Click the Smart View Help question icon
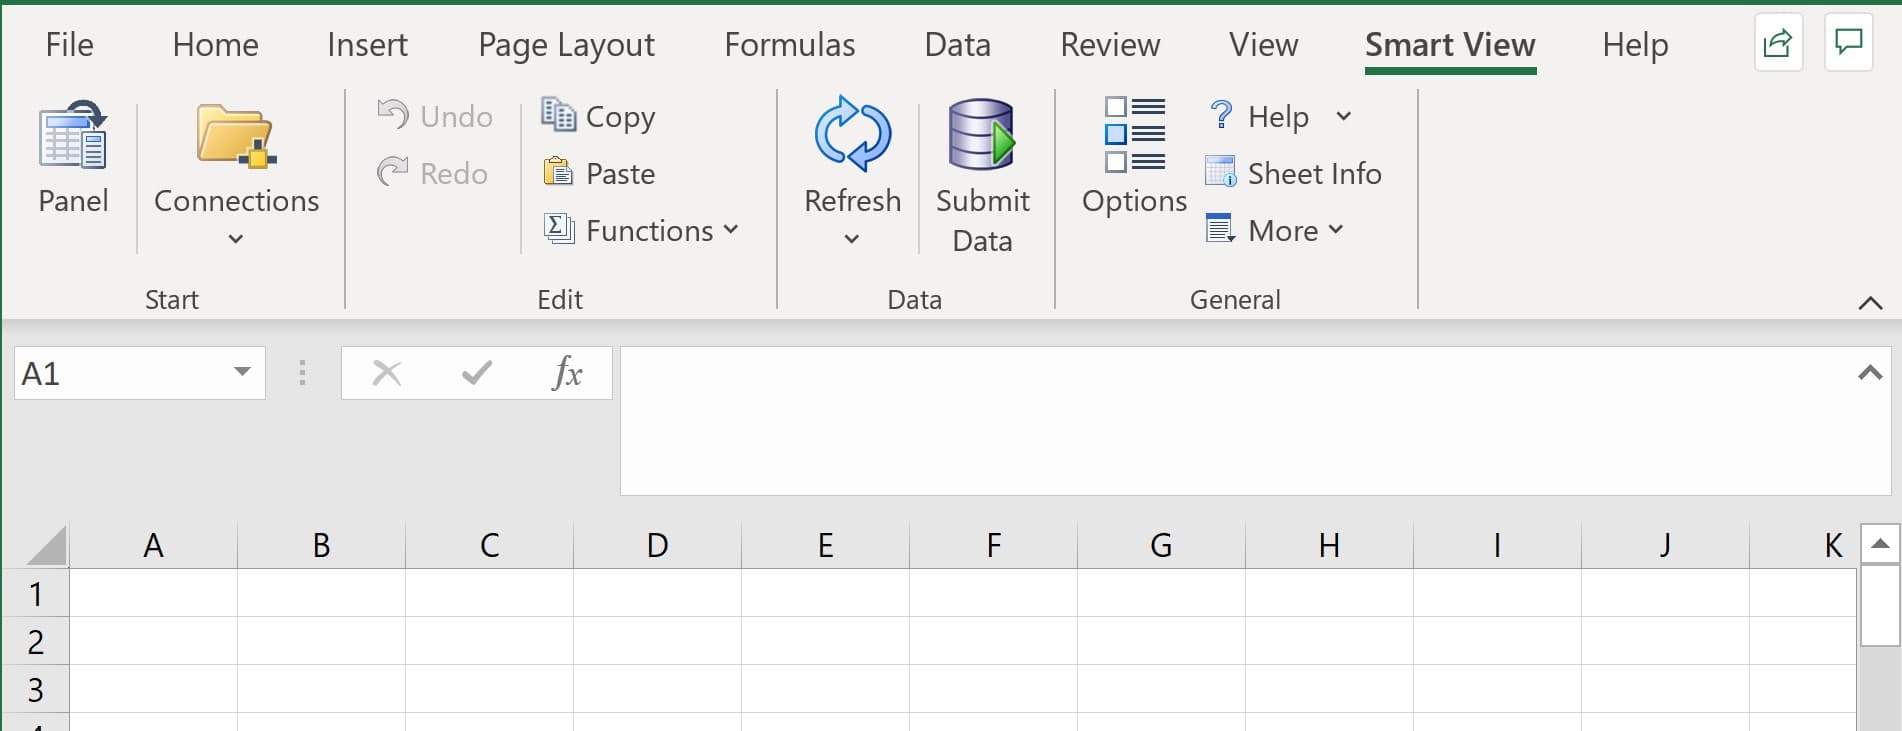1902x731 pixels. click(x=1221, y=114)
